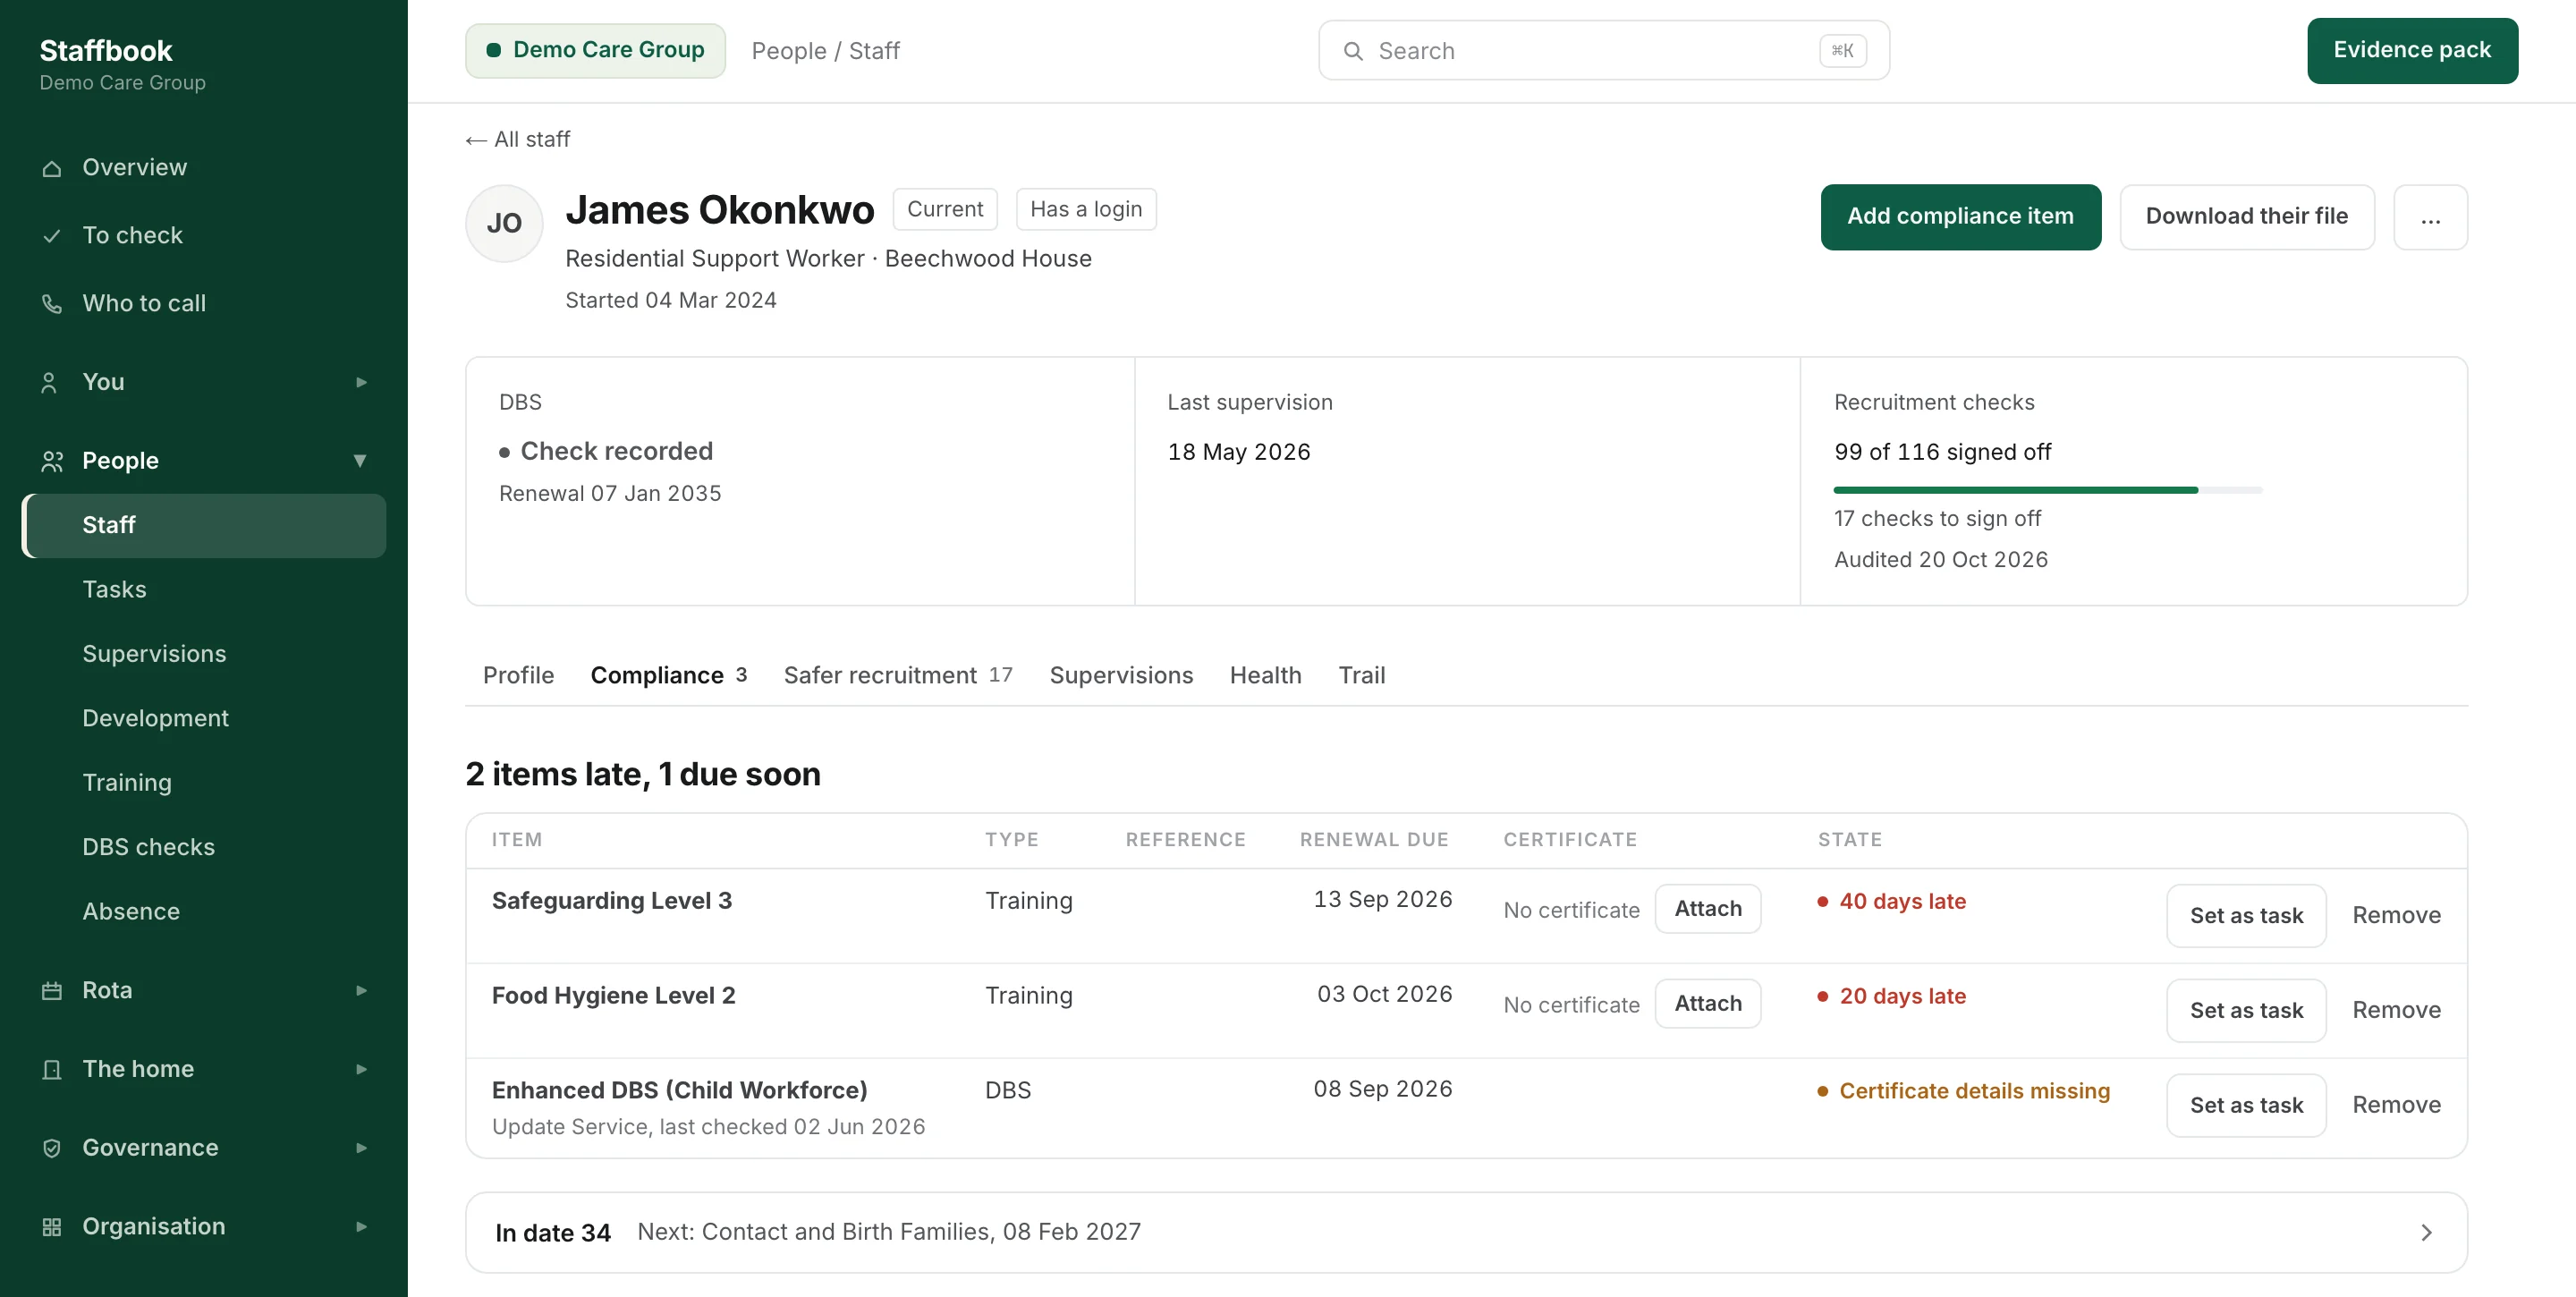Switch to the Profile tab
This screenshot has height=1297, width=2576.
[518, 676]
